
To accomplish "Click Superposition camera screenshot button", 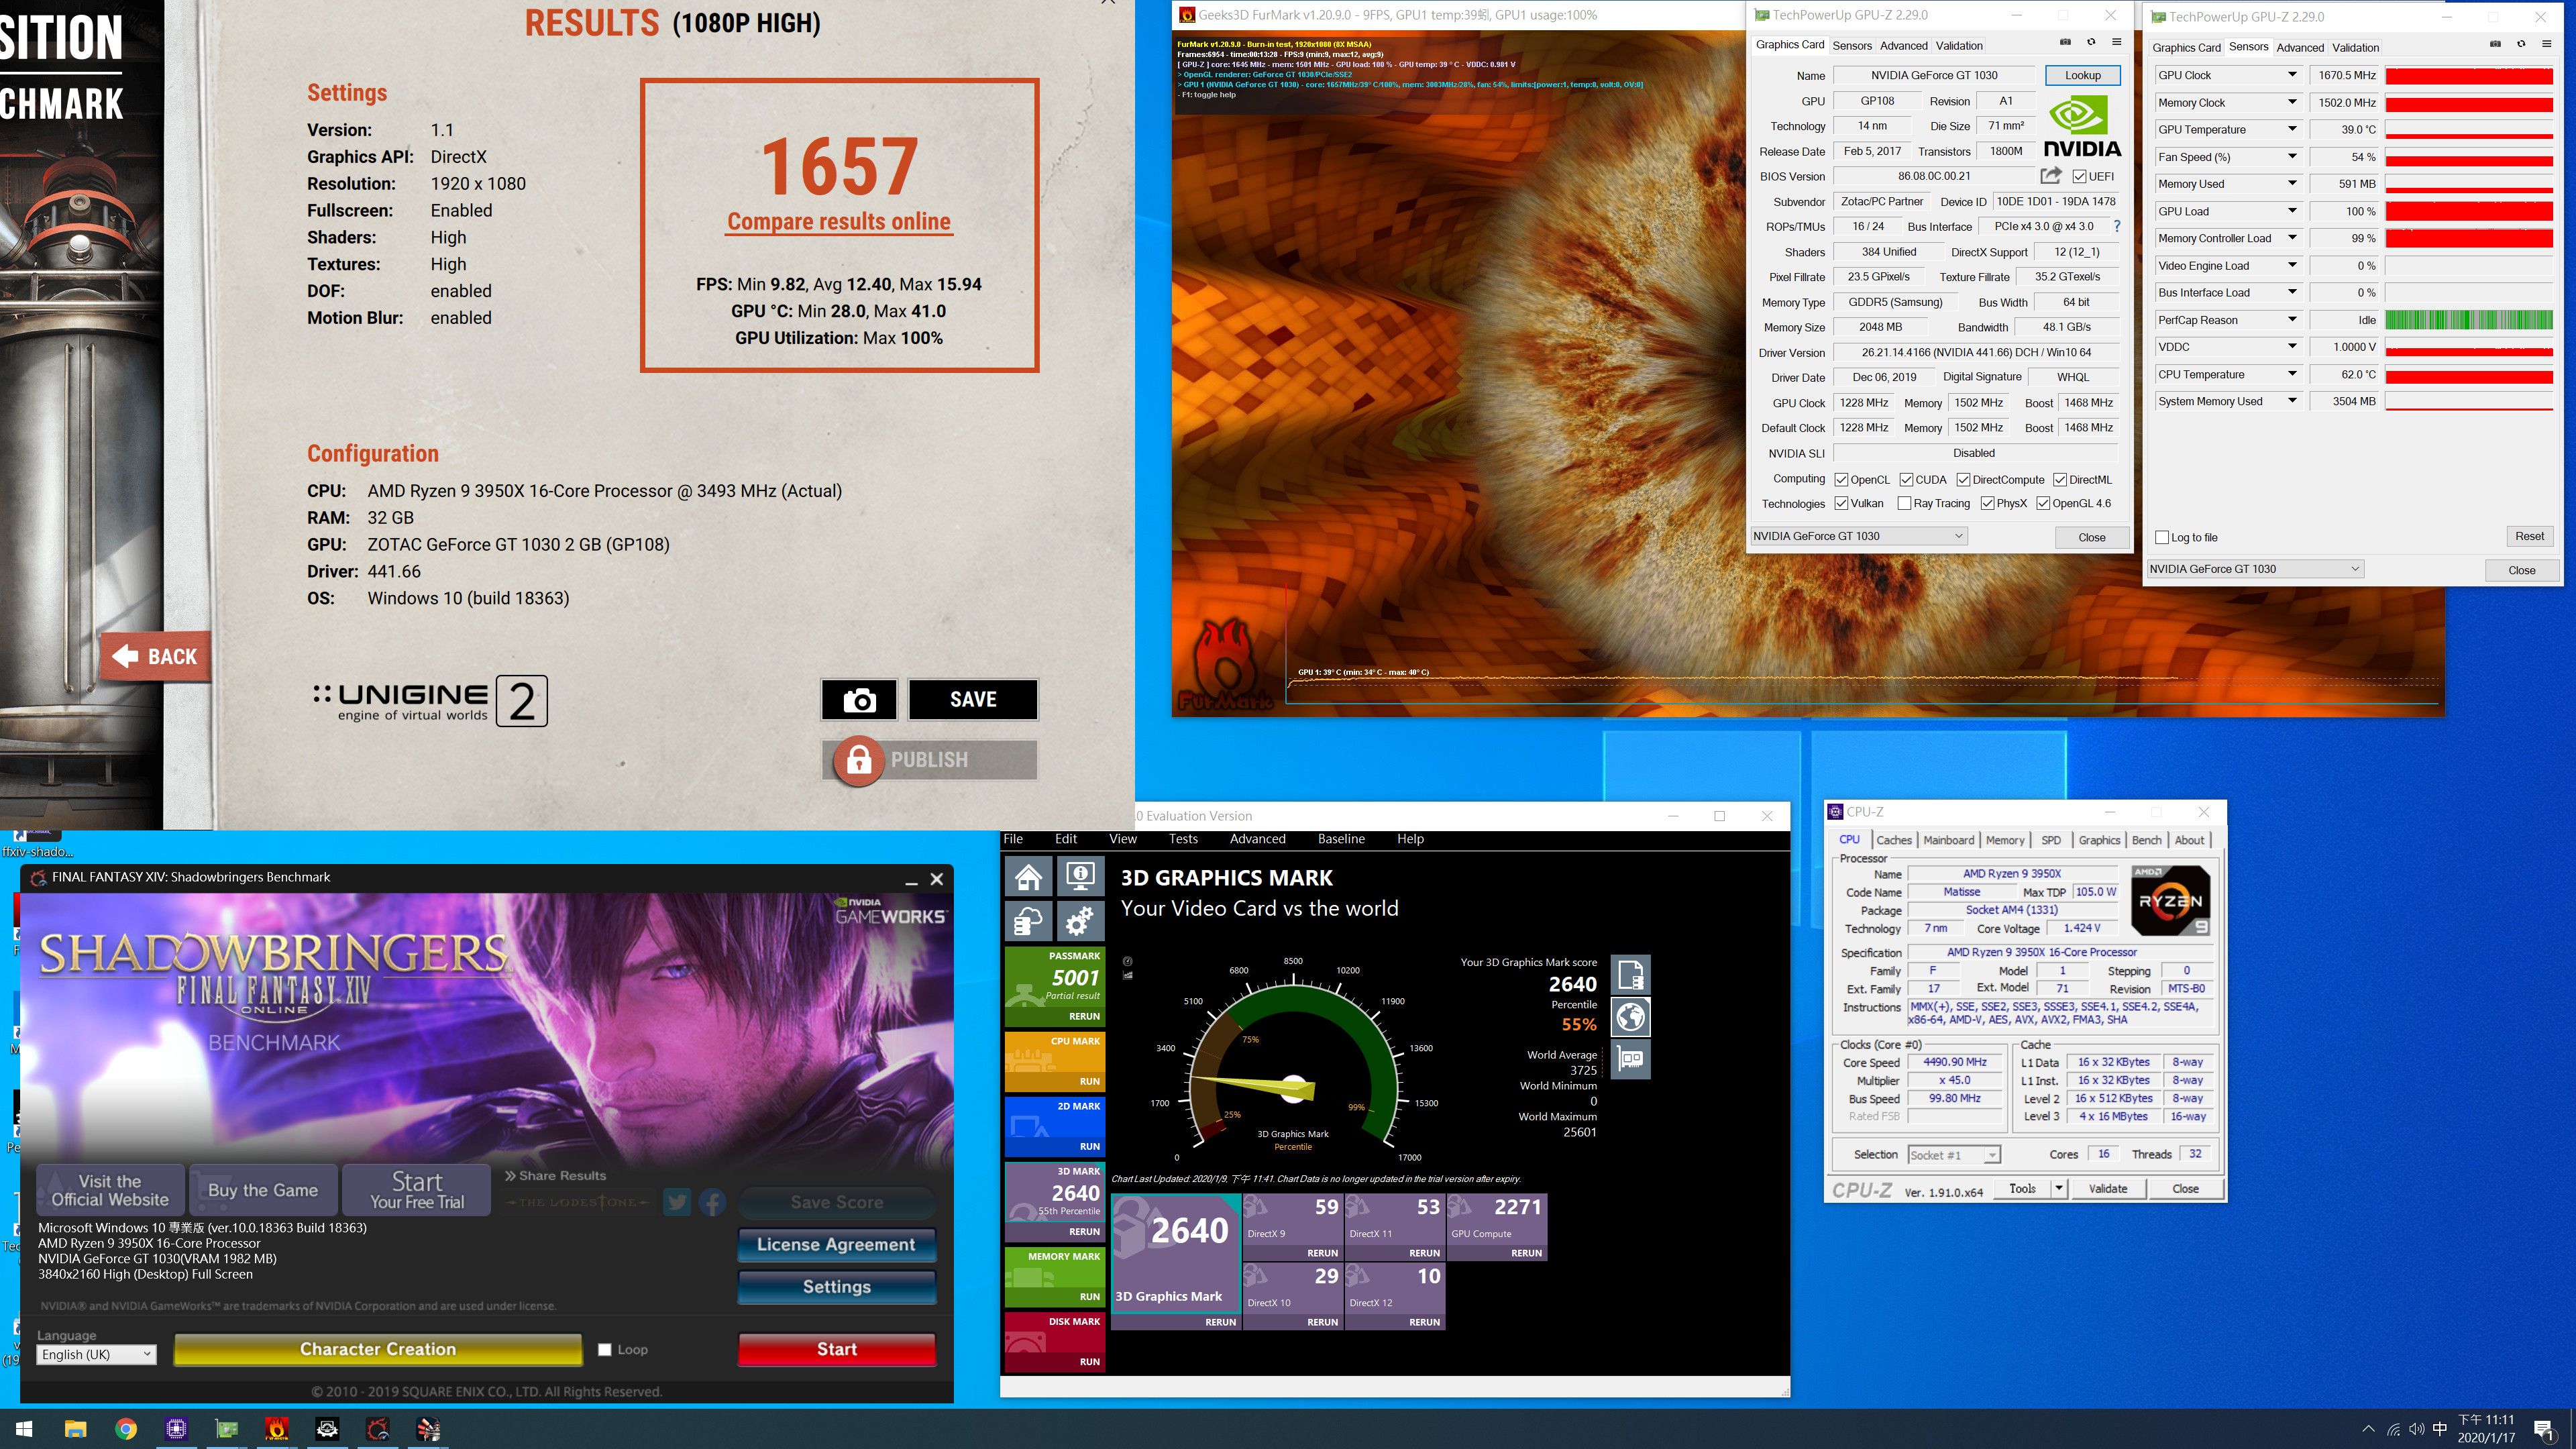I will click(x=859, y=700).
